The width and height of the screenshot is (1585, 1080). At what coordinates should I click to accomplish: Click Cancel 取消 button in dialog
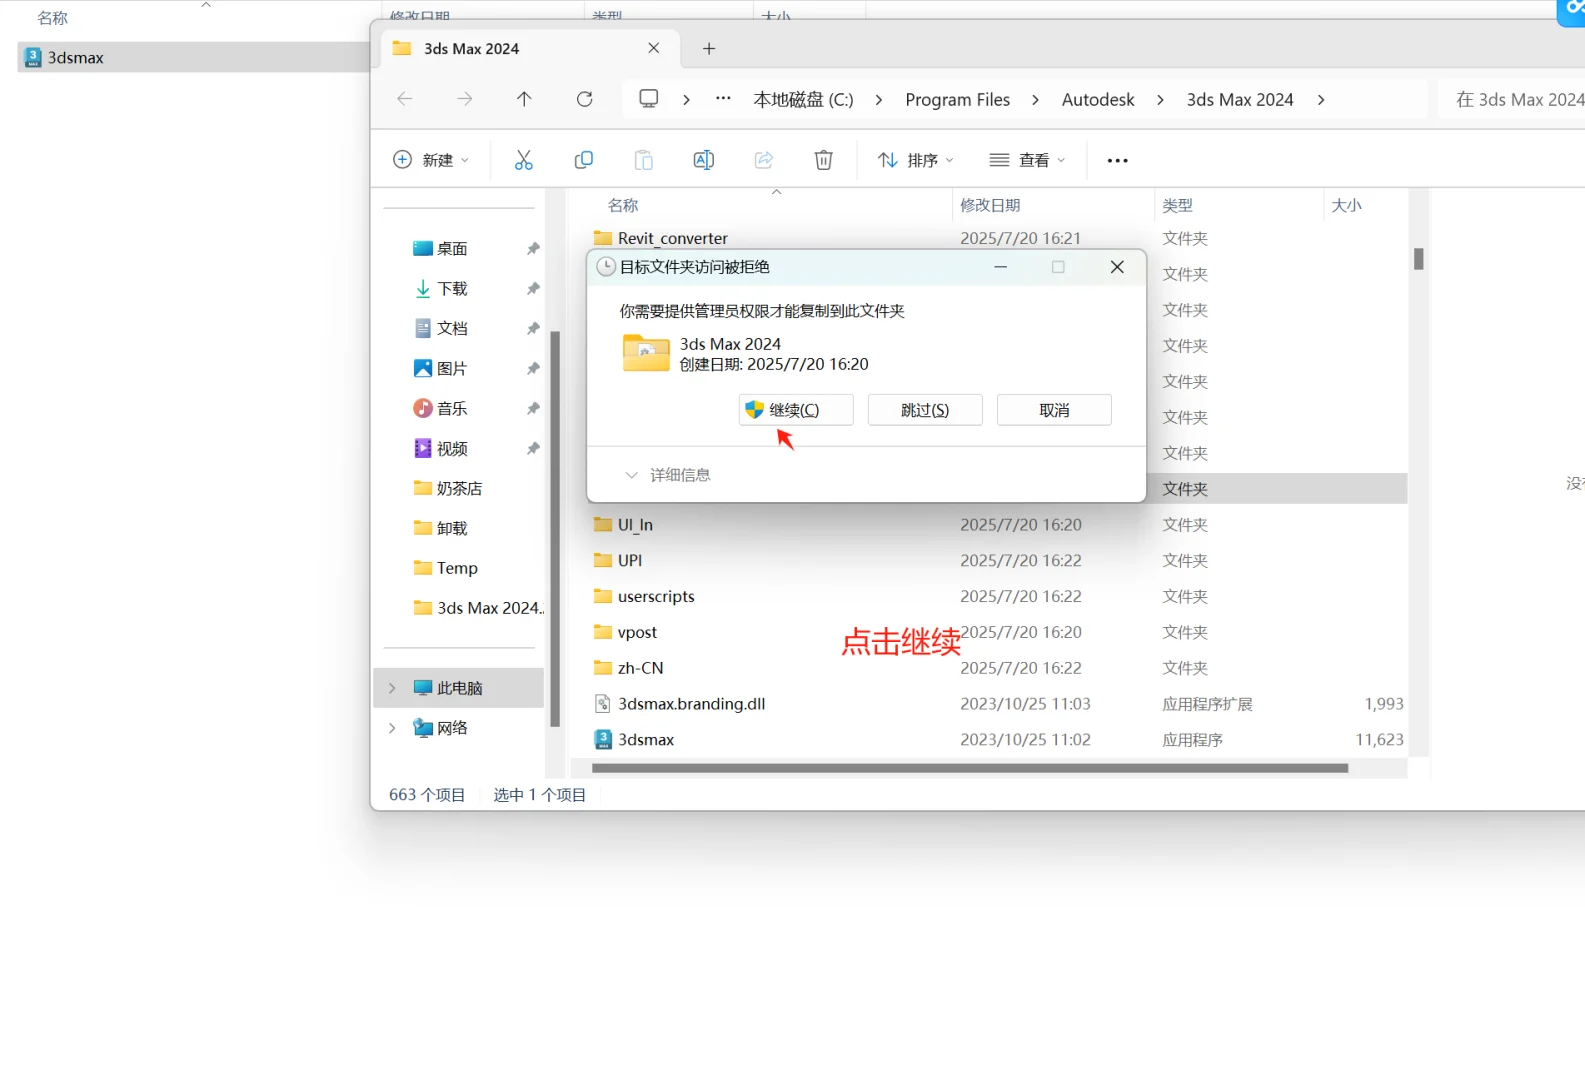pyautogui.click(x=1054, y=410)
